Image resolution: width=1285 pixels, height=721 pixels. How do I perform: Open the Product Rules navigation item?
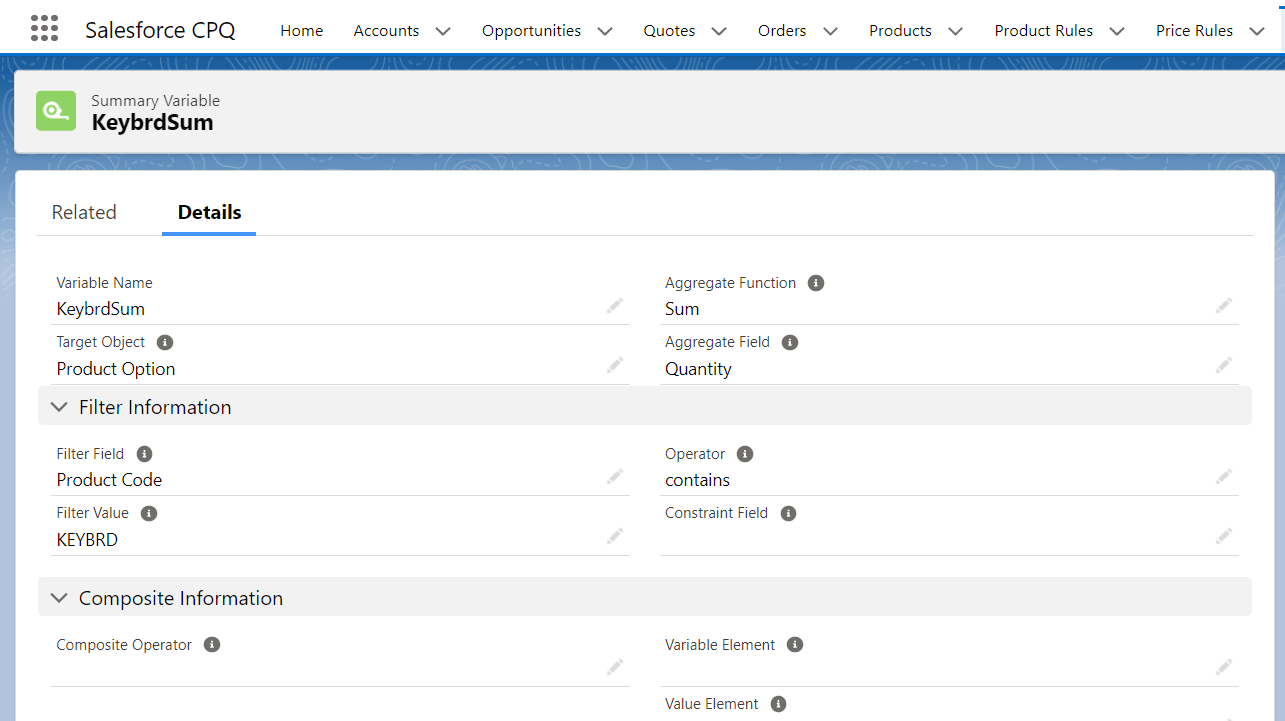click(1044, 31)
